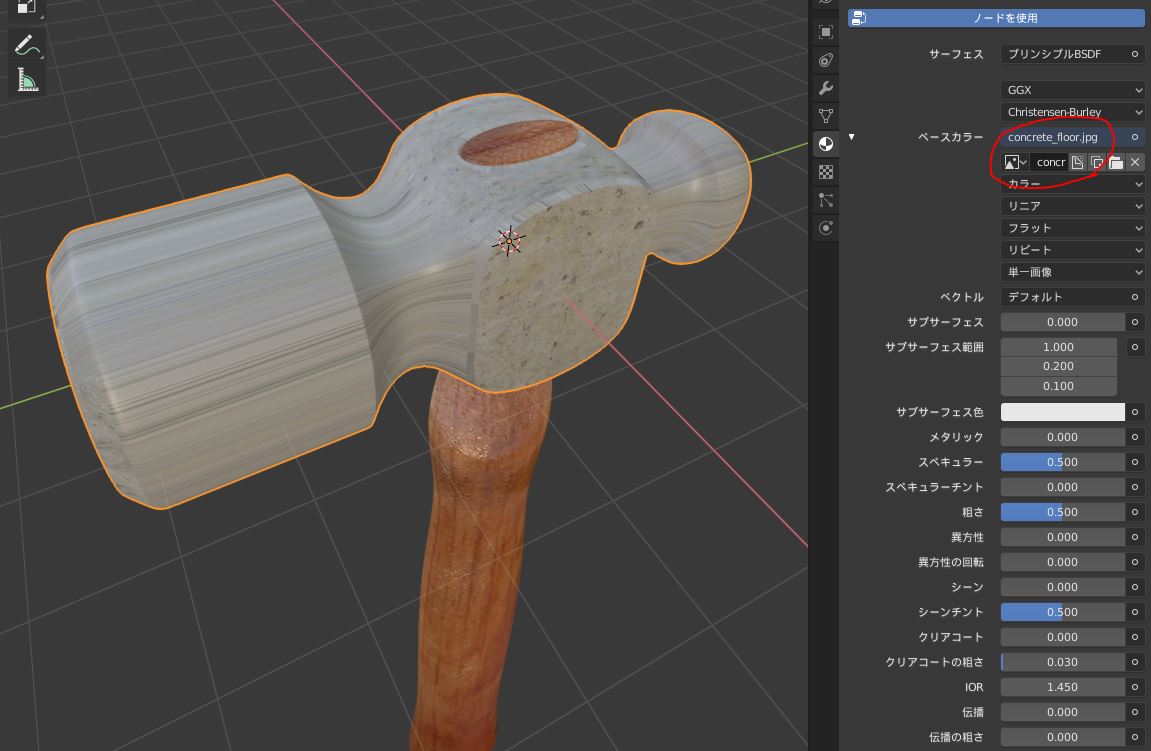Click the 伝播の粗さ 0.000 slider

1062,737
